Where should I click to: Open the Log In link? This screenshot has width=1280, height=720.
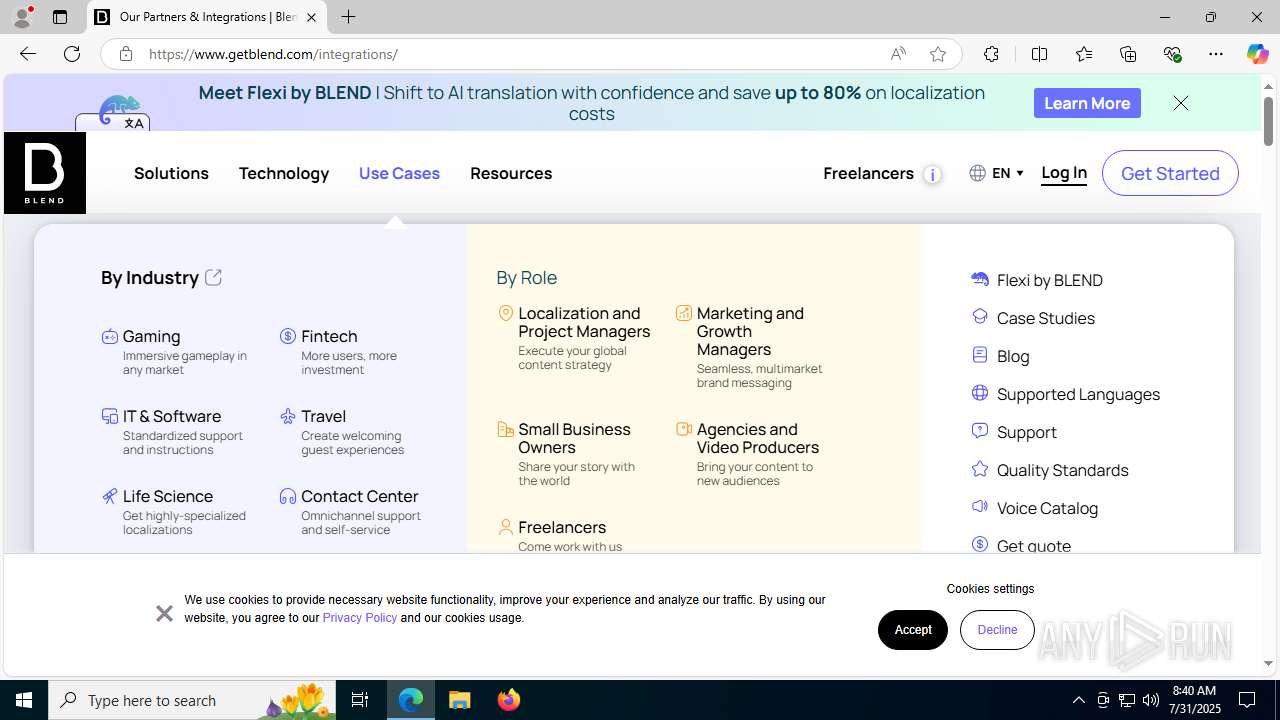1064,173
